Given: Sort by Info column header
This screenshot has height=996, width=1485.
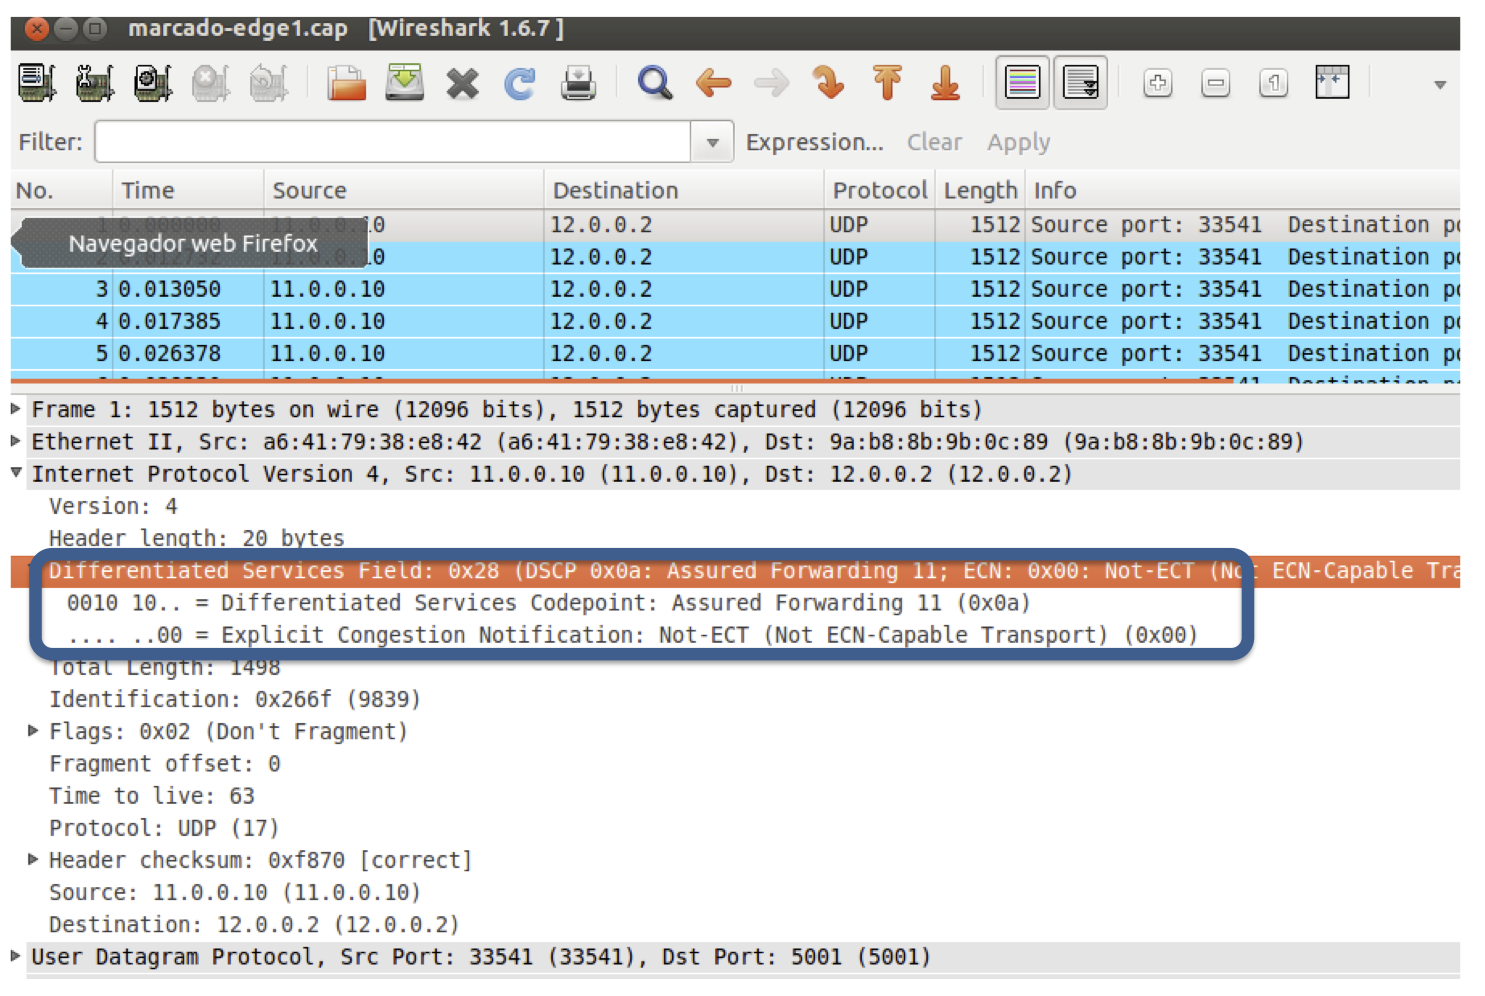Looking at the screenshot, I should pos(1242,190).
